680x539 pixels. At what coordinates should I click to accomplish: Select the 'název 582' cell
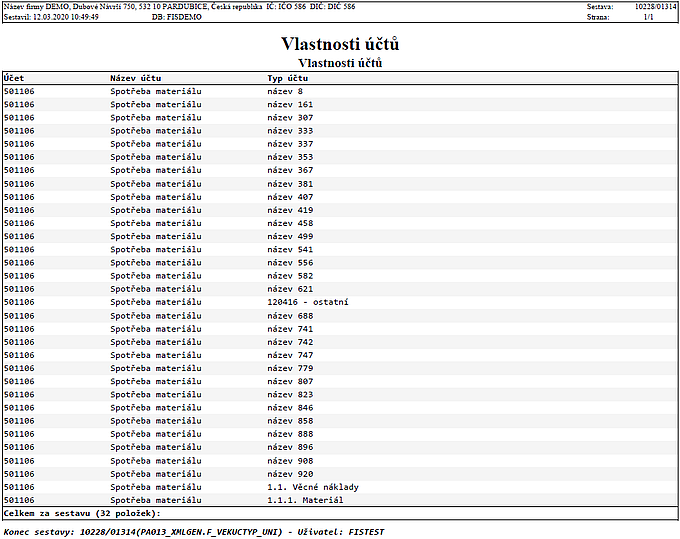[290, 276]
